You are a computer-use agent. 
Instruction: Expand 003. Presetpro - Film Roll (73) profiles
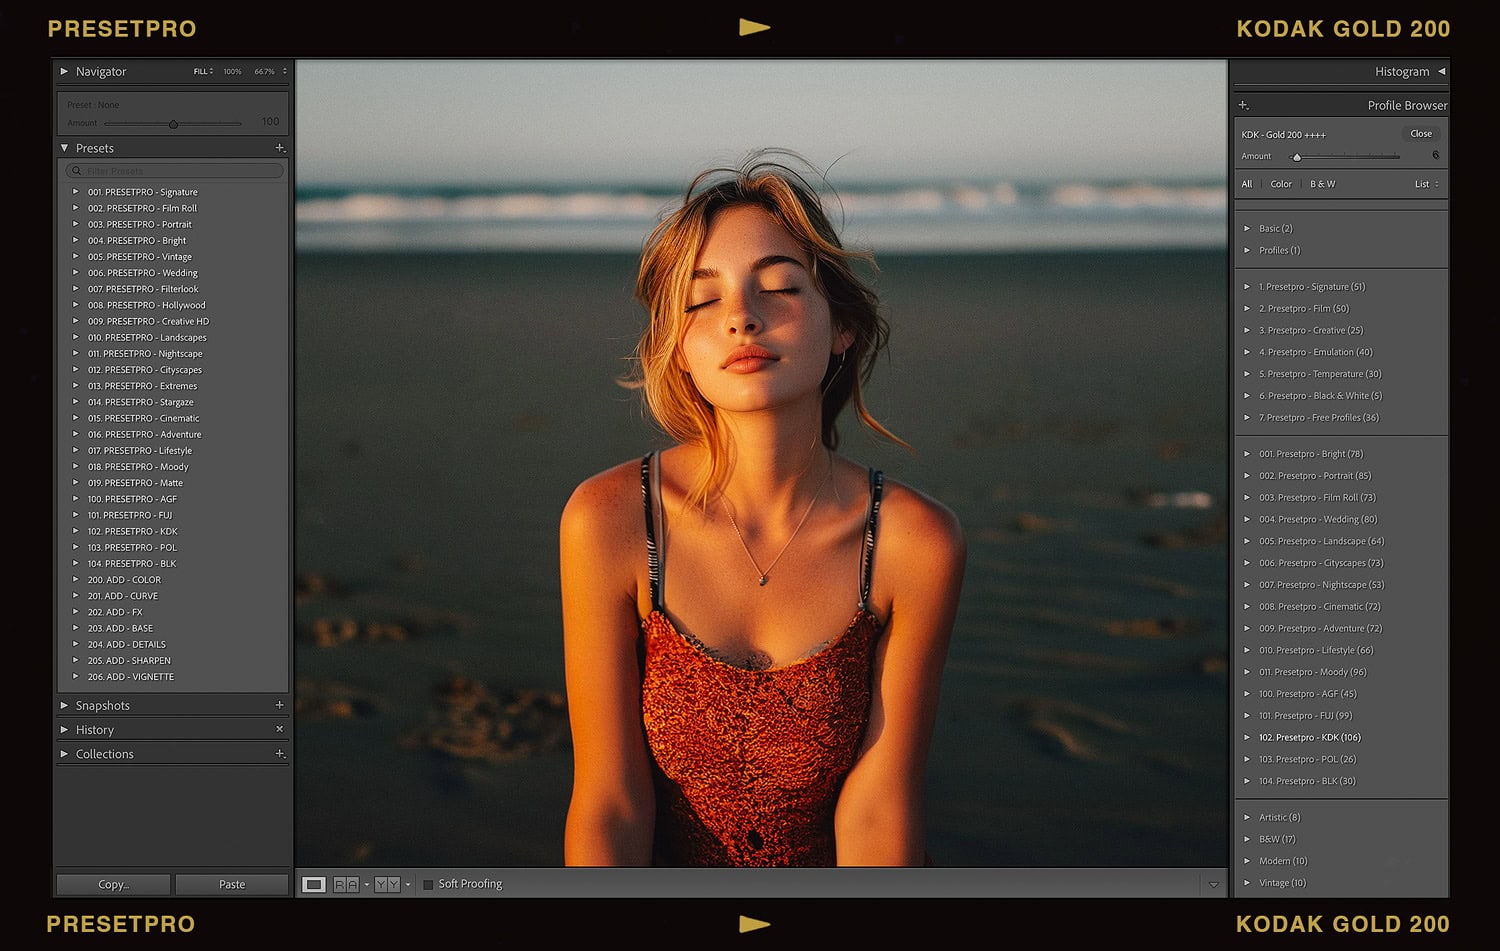pos(1247,498)
